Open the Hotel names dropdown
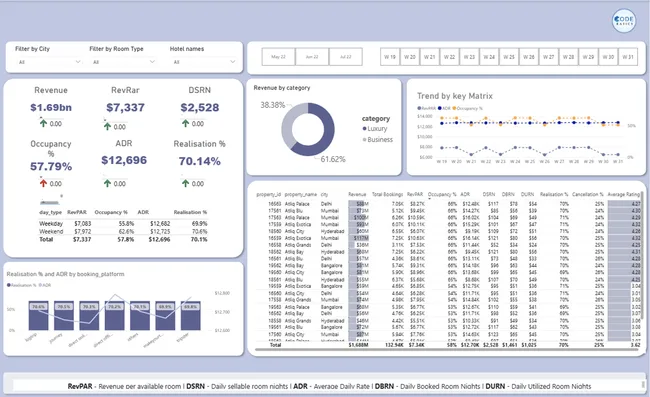 [204, 62]
